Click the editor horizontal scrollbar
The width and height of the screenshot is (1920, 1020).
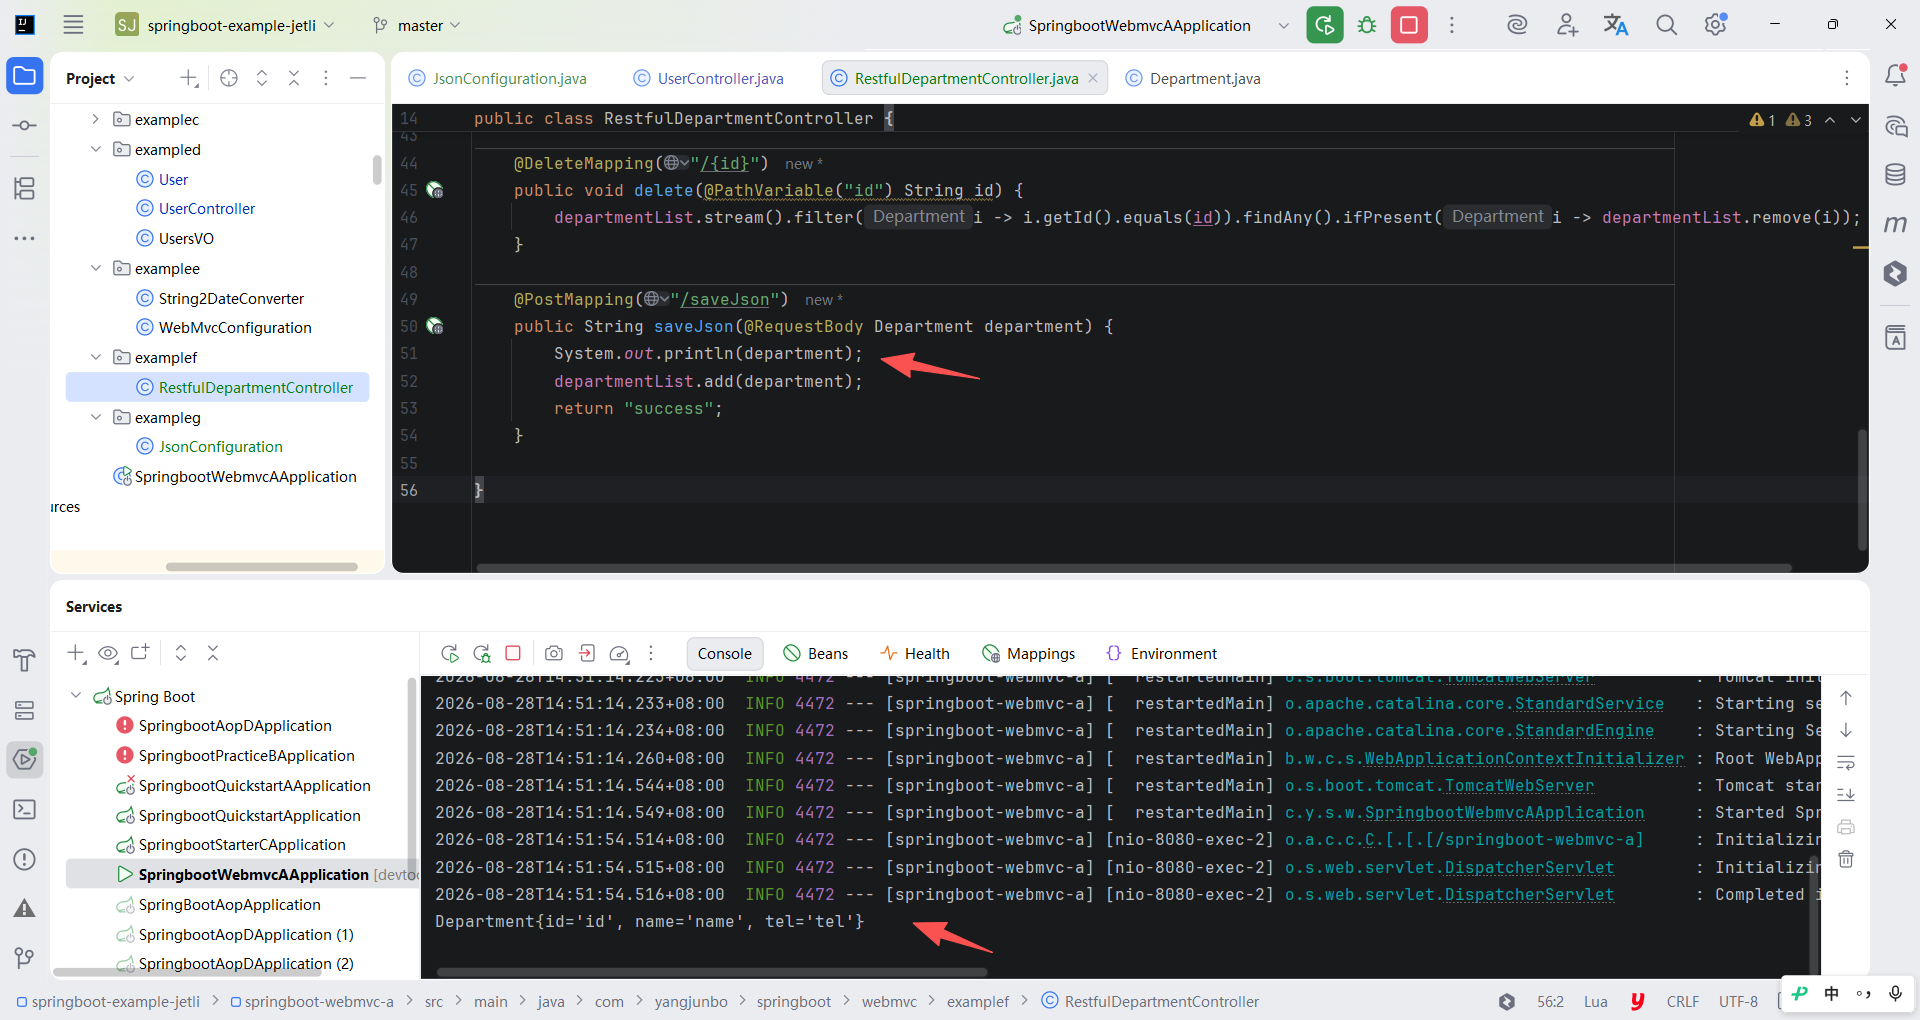(1132, 567)
